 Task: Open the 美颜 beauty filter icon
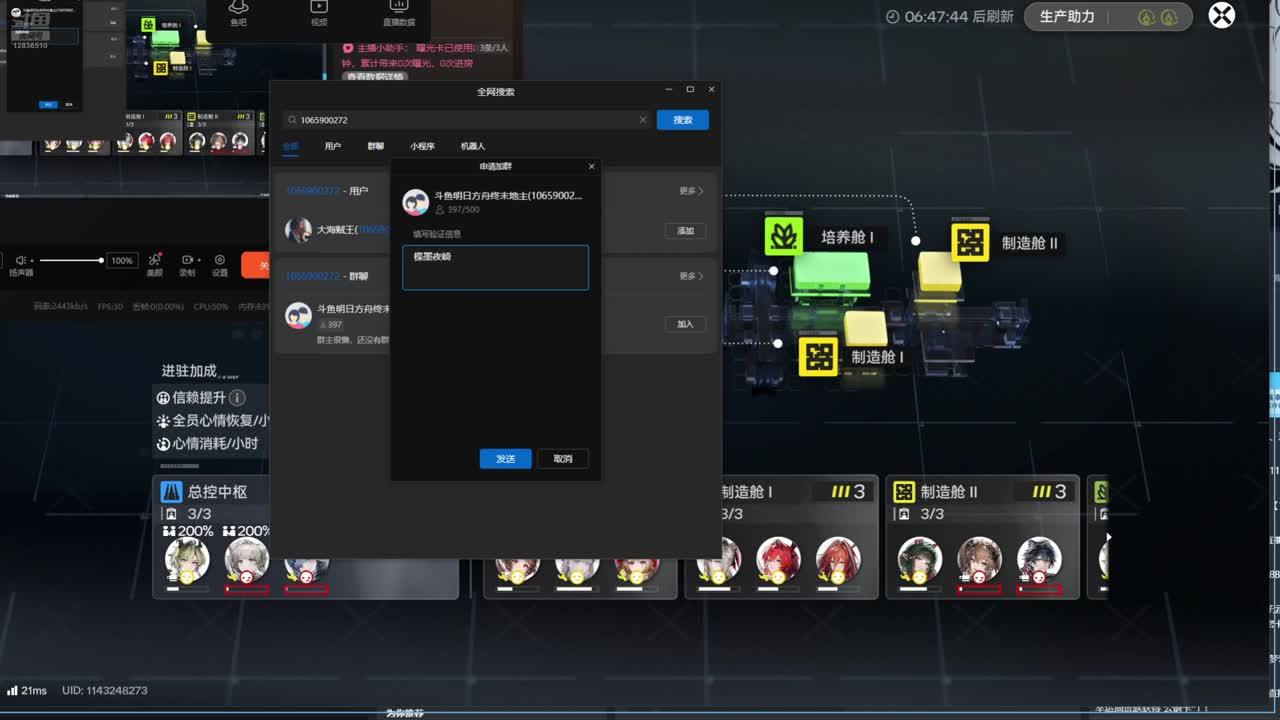tap(155, 259)
